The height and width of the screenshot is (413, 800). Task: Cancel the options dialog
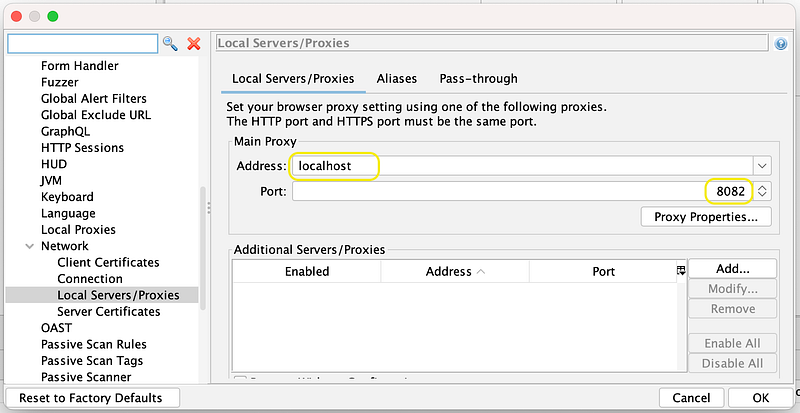coord(691,398)
